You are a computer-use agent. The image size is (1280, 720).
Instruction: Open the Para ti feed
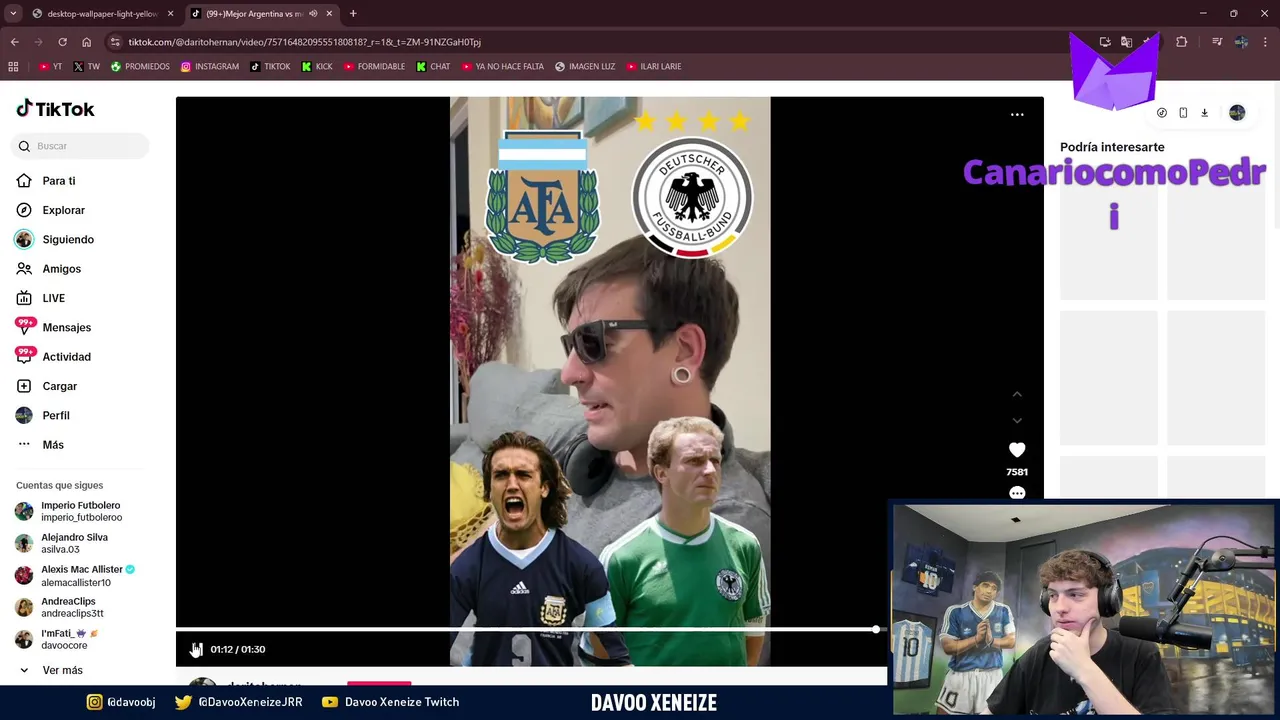click(x=58, y=181)
